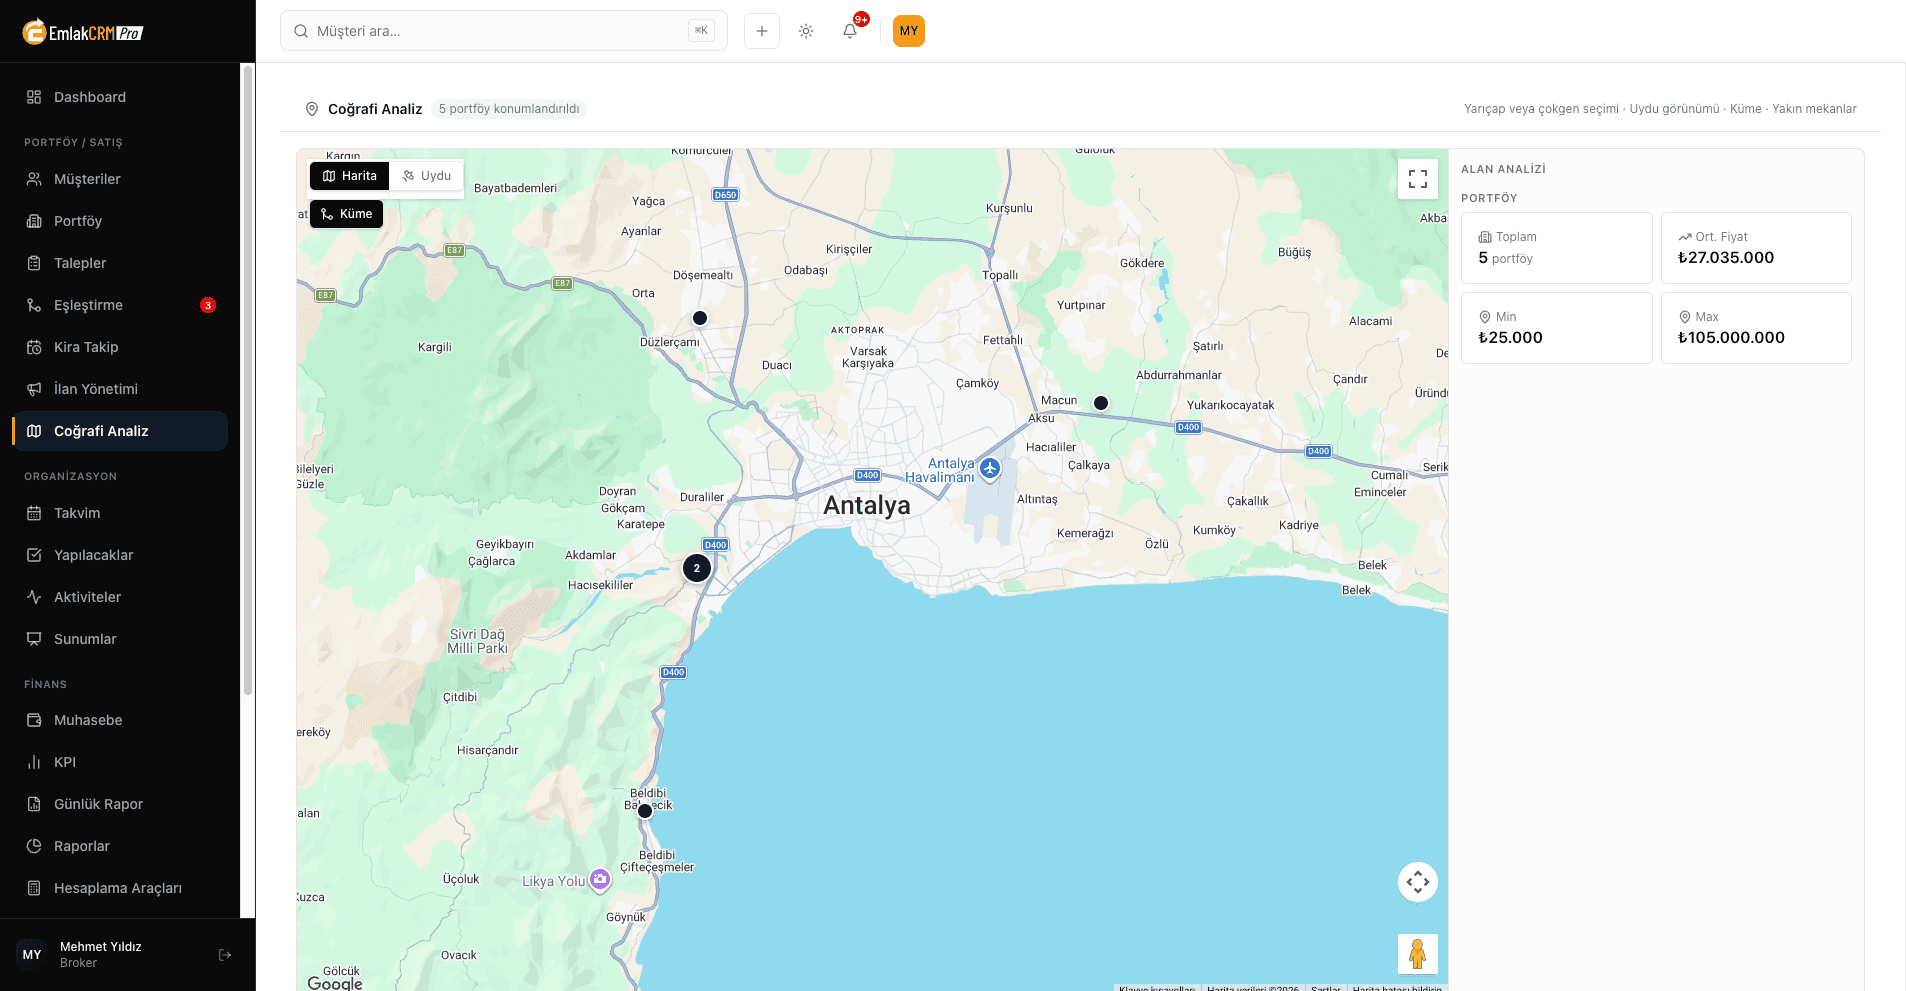Switch map to Uydu satellite view
1906x991 pixels.
pos(427,176)
